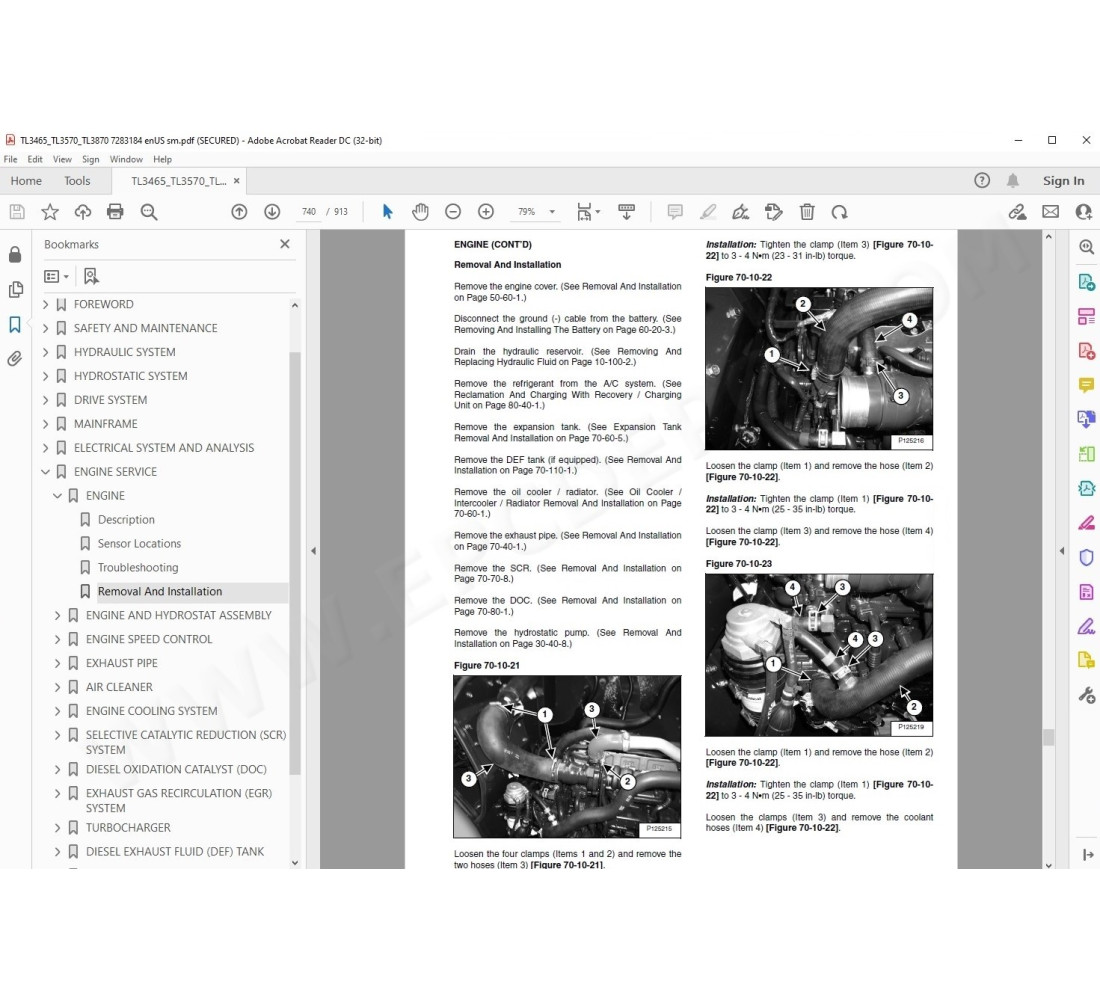Delete with the trash can icon
Image resolution: width=1100 pixels, height=1000 pixels.
807,212
